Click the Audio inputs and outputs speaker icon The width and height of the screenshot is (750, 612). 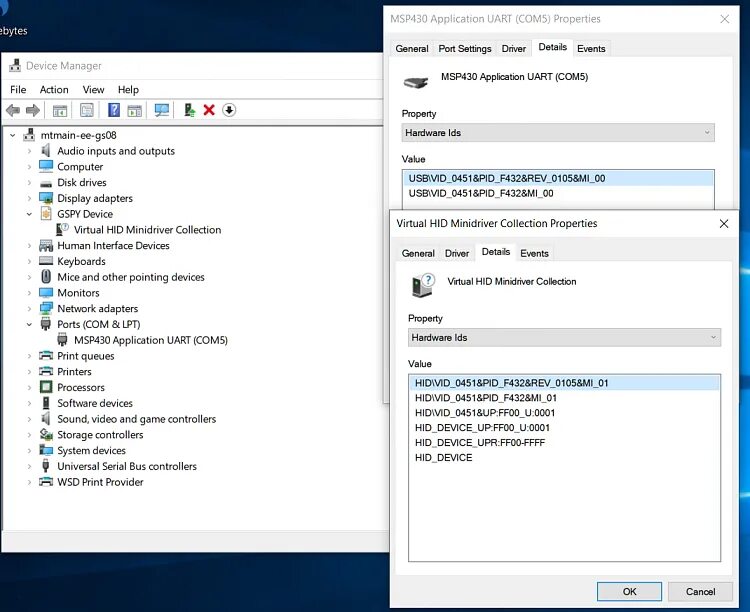point(46,151)
